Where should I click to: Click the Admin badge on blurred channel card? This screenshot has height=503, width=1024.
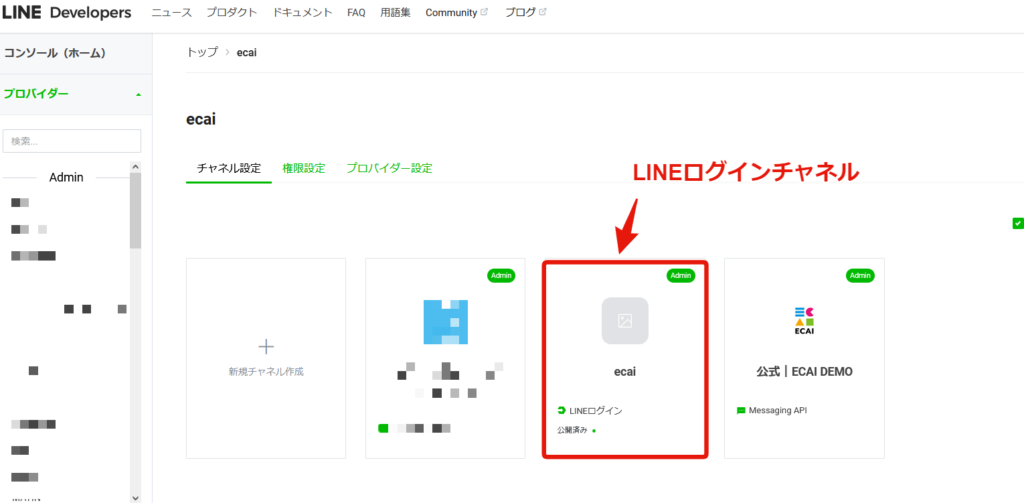[x=502, y=276]
